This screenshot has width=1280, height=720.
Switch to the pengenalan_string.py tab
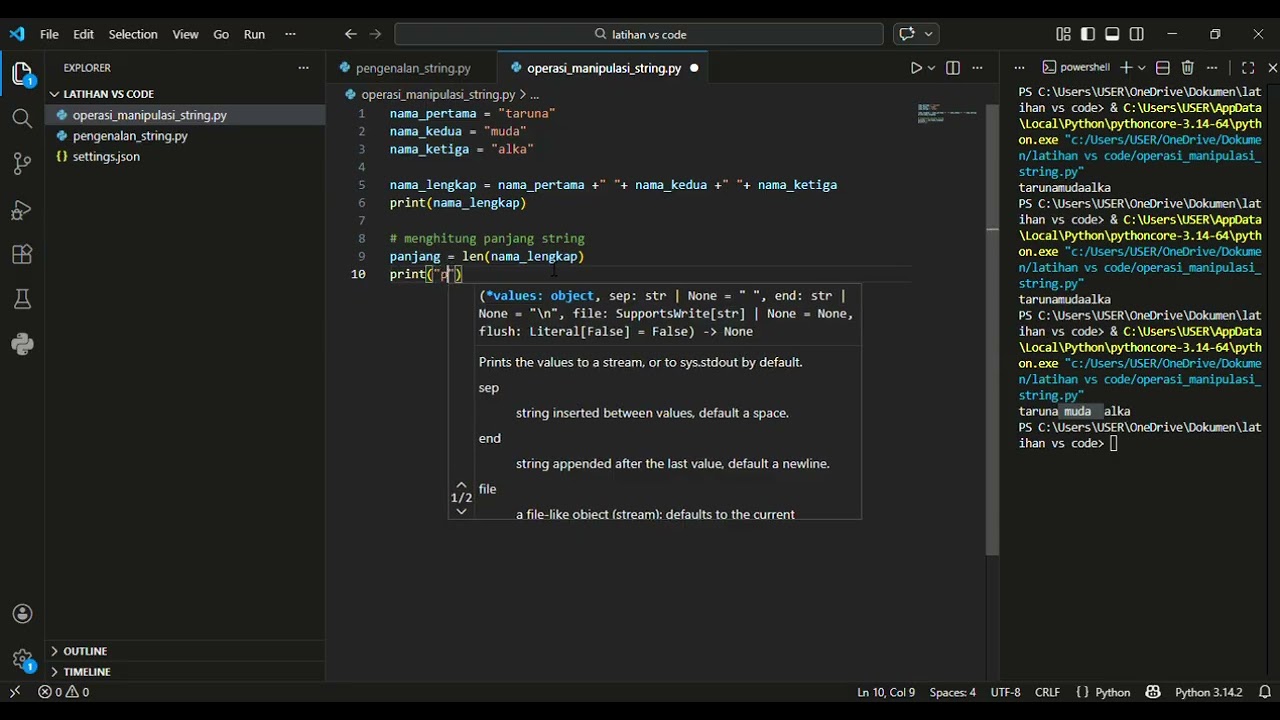(413, 68)
